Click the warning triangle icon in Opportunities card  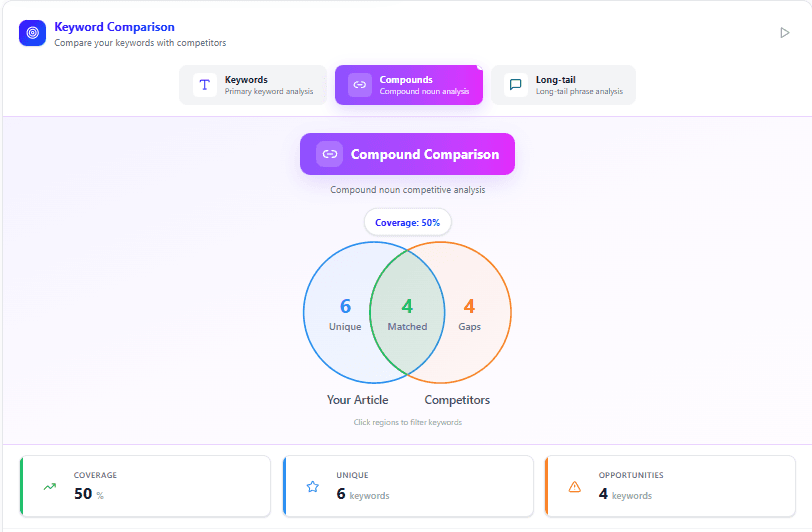pyautogui.click(x=574, y=487)
